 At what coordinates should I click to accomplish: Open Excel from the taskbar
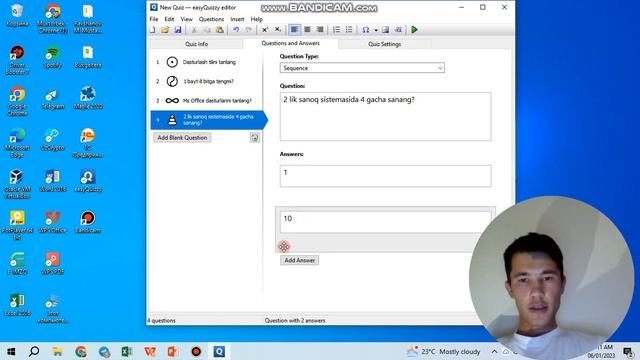127,351
